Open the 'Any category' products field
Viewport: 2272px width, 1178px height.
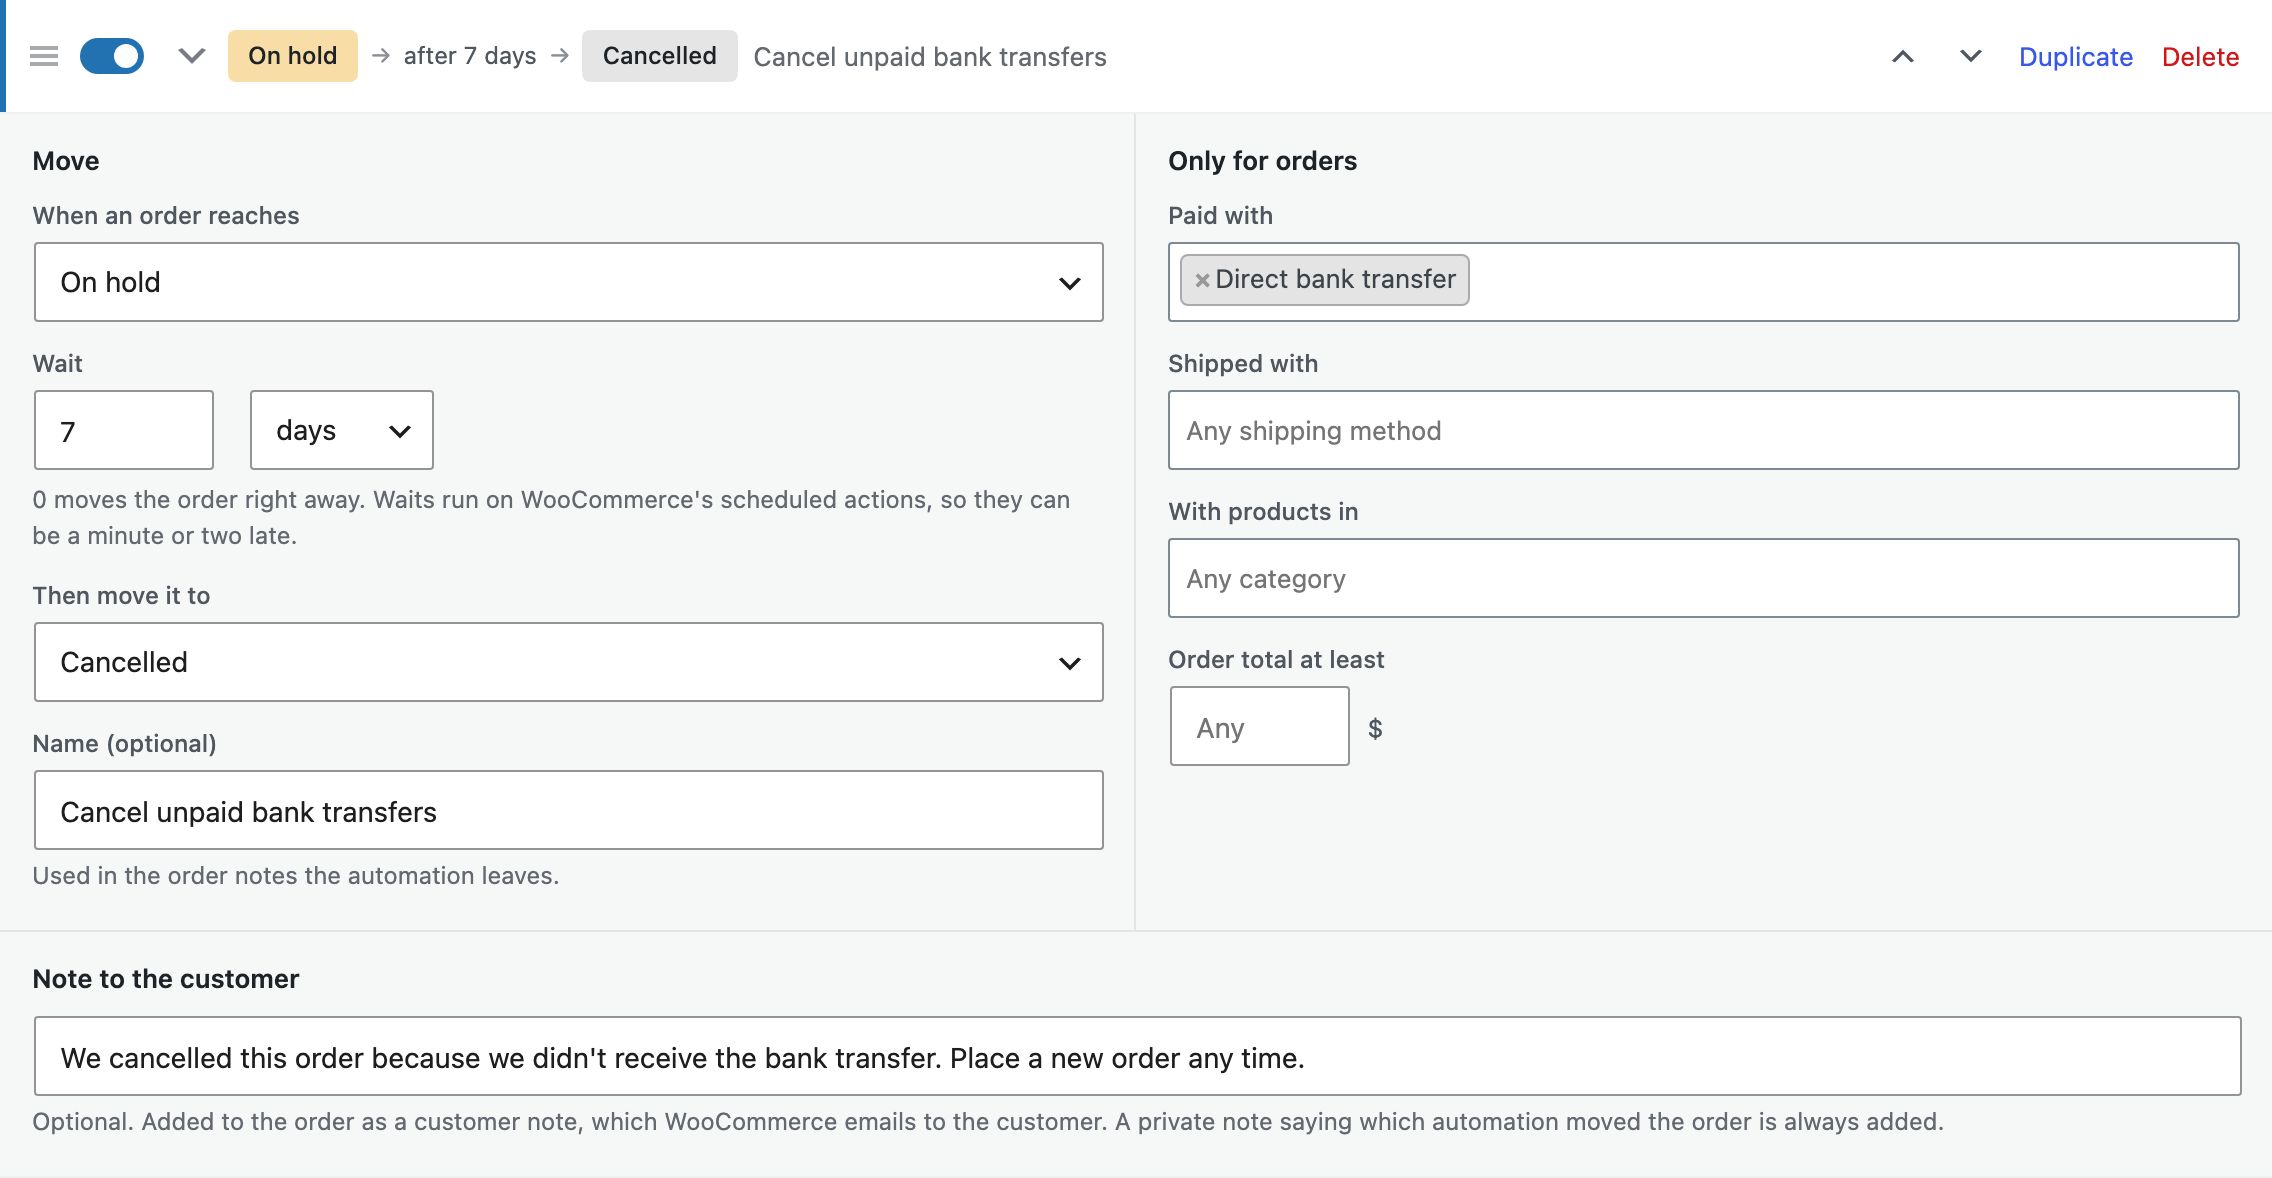[x=1704, y=578]
